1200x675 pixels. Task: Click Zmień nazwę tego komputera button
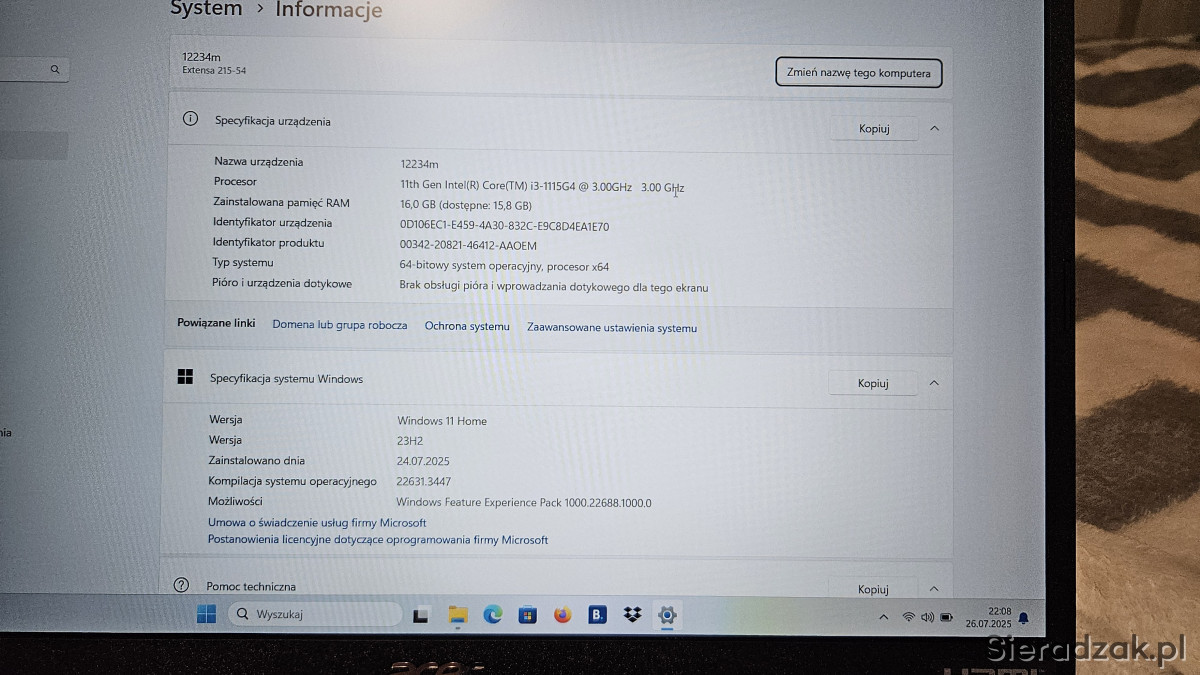point(858,72)
